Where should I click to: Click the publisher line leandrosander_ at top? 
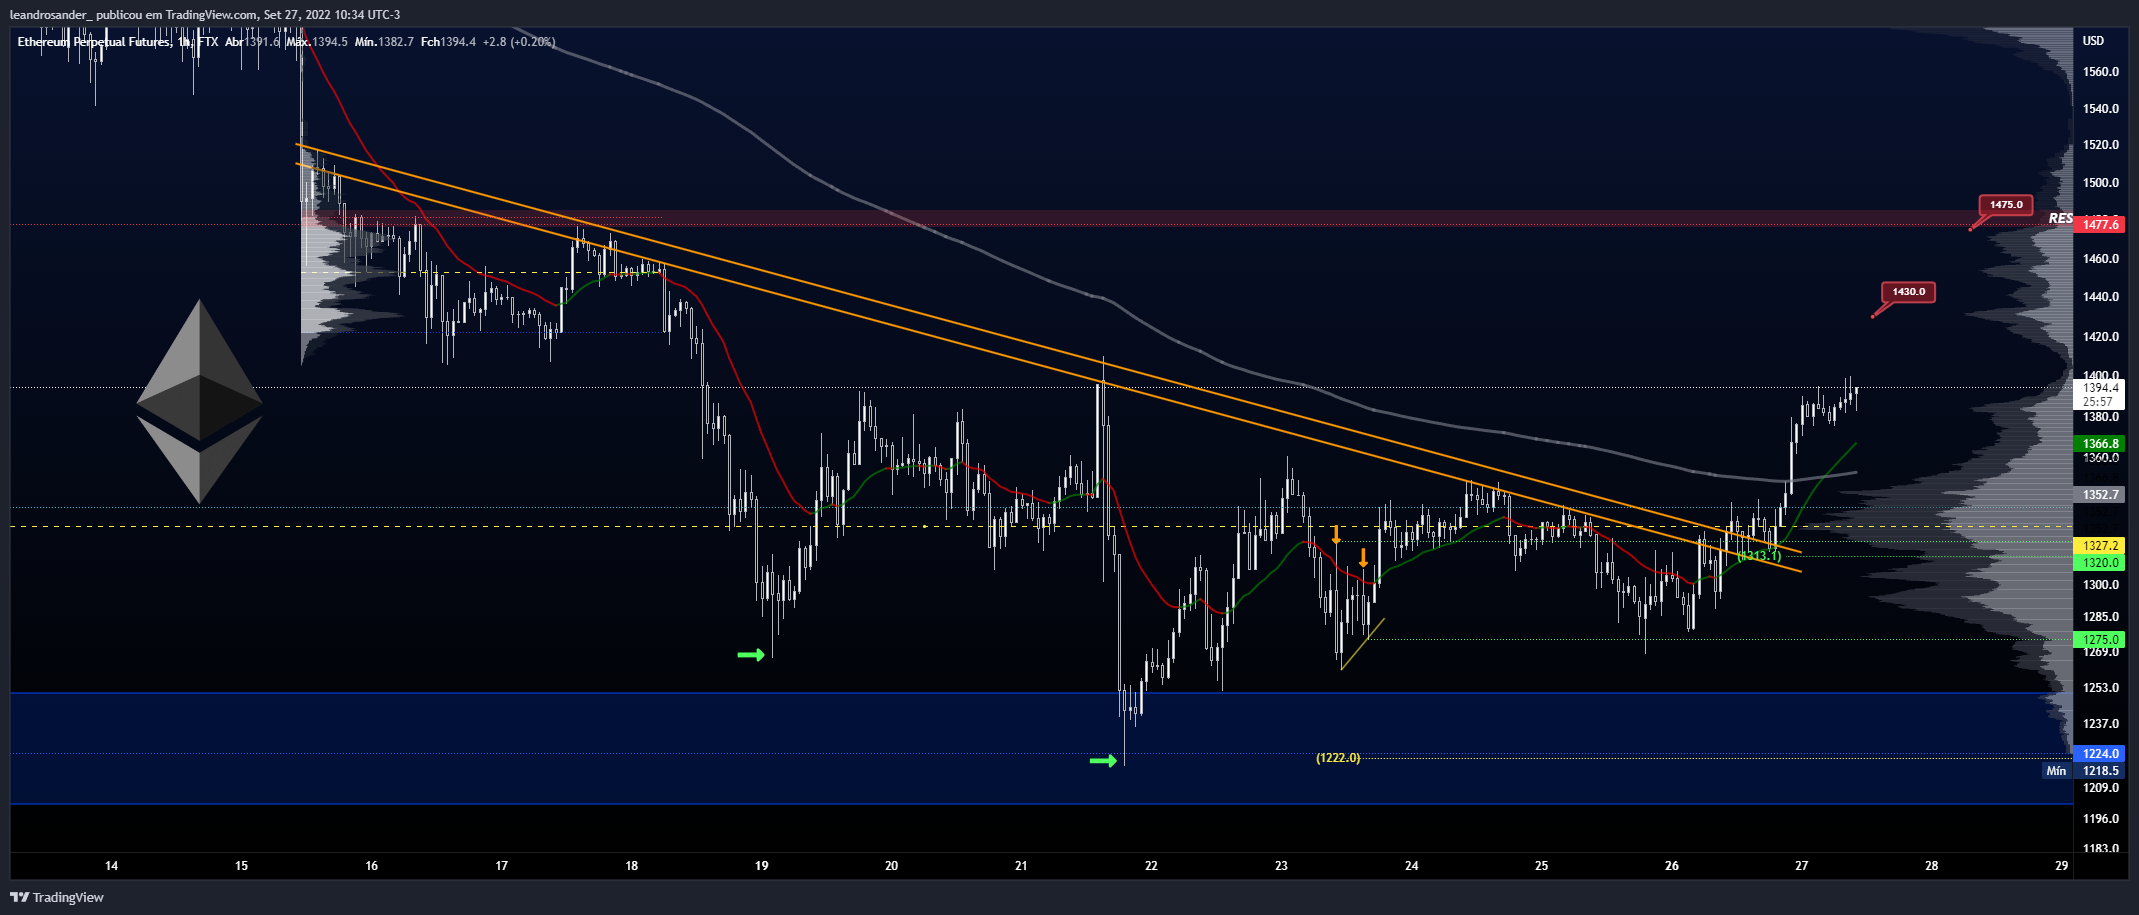point(204,15)
